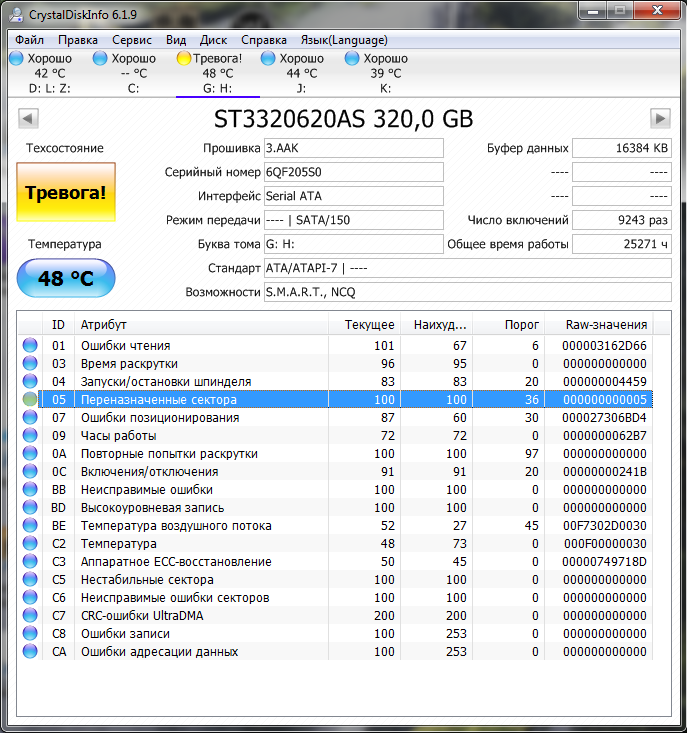Click the status orb for drive J:
687x733 pixels.
(268, 59)
